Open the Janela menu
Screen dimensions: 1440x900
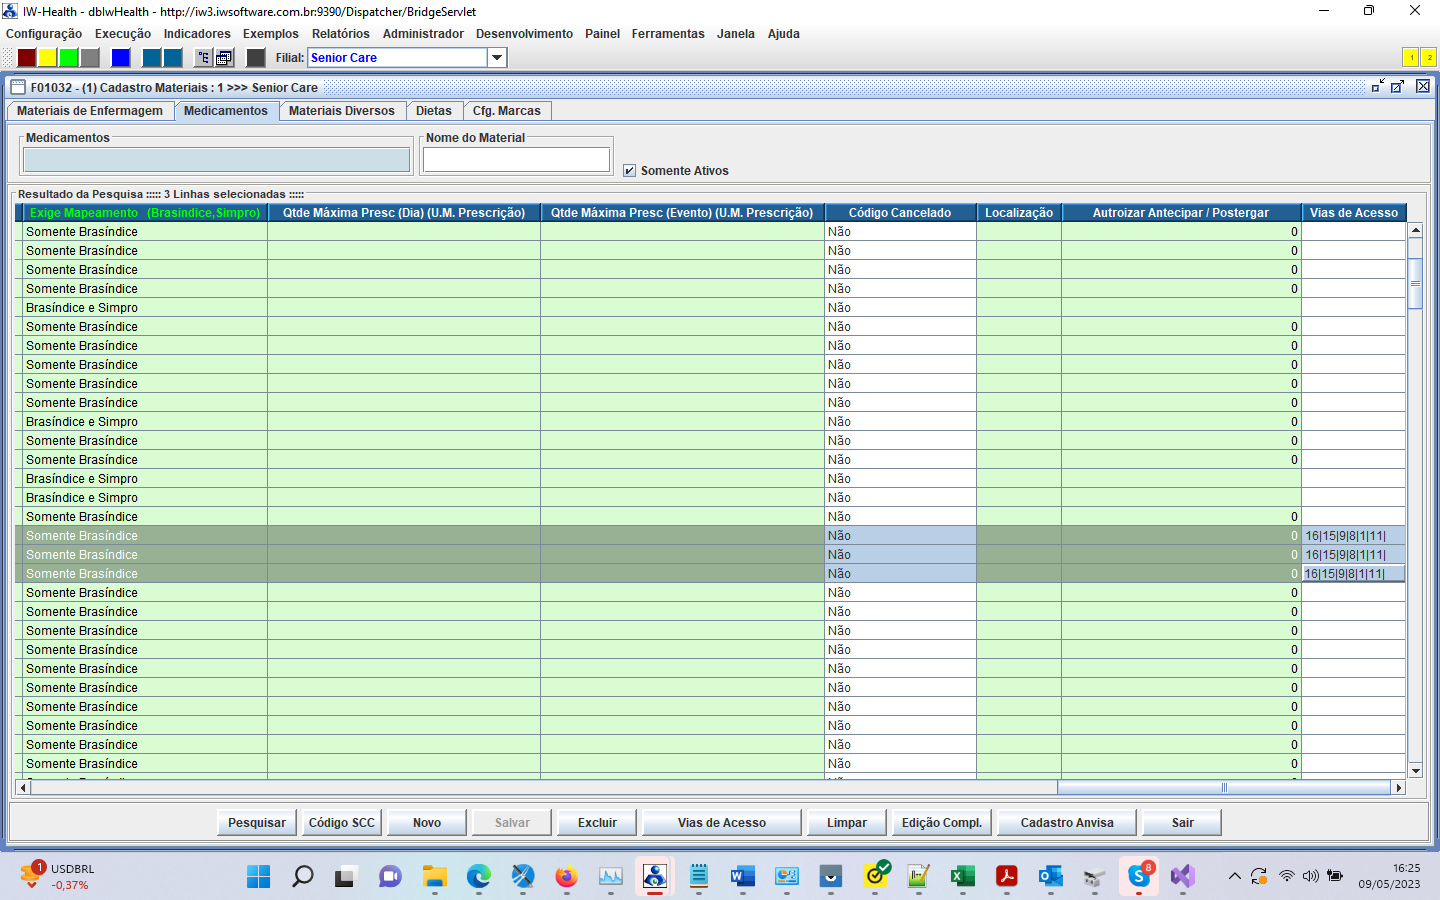pyautogui.click(x=736, y=34)
